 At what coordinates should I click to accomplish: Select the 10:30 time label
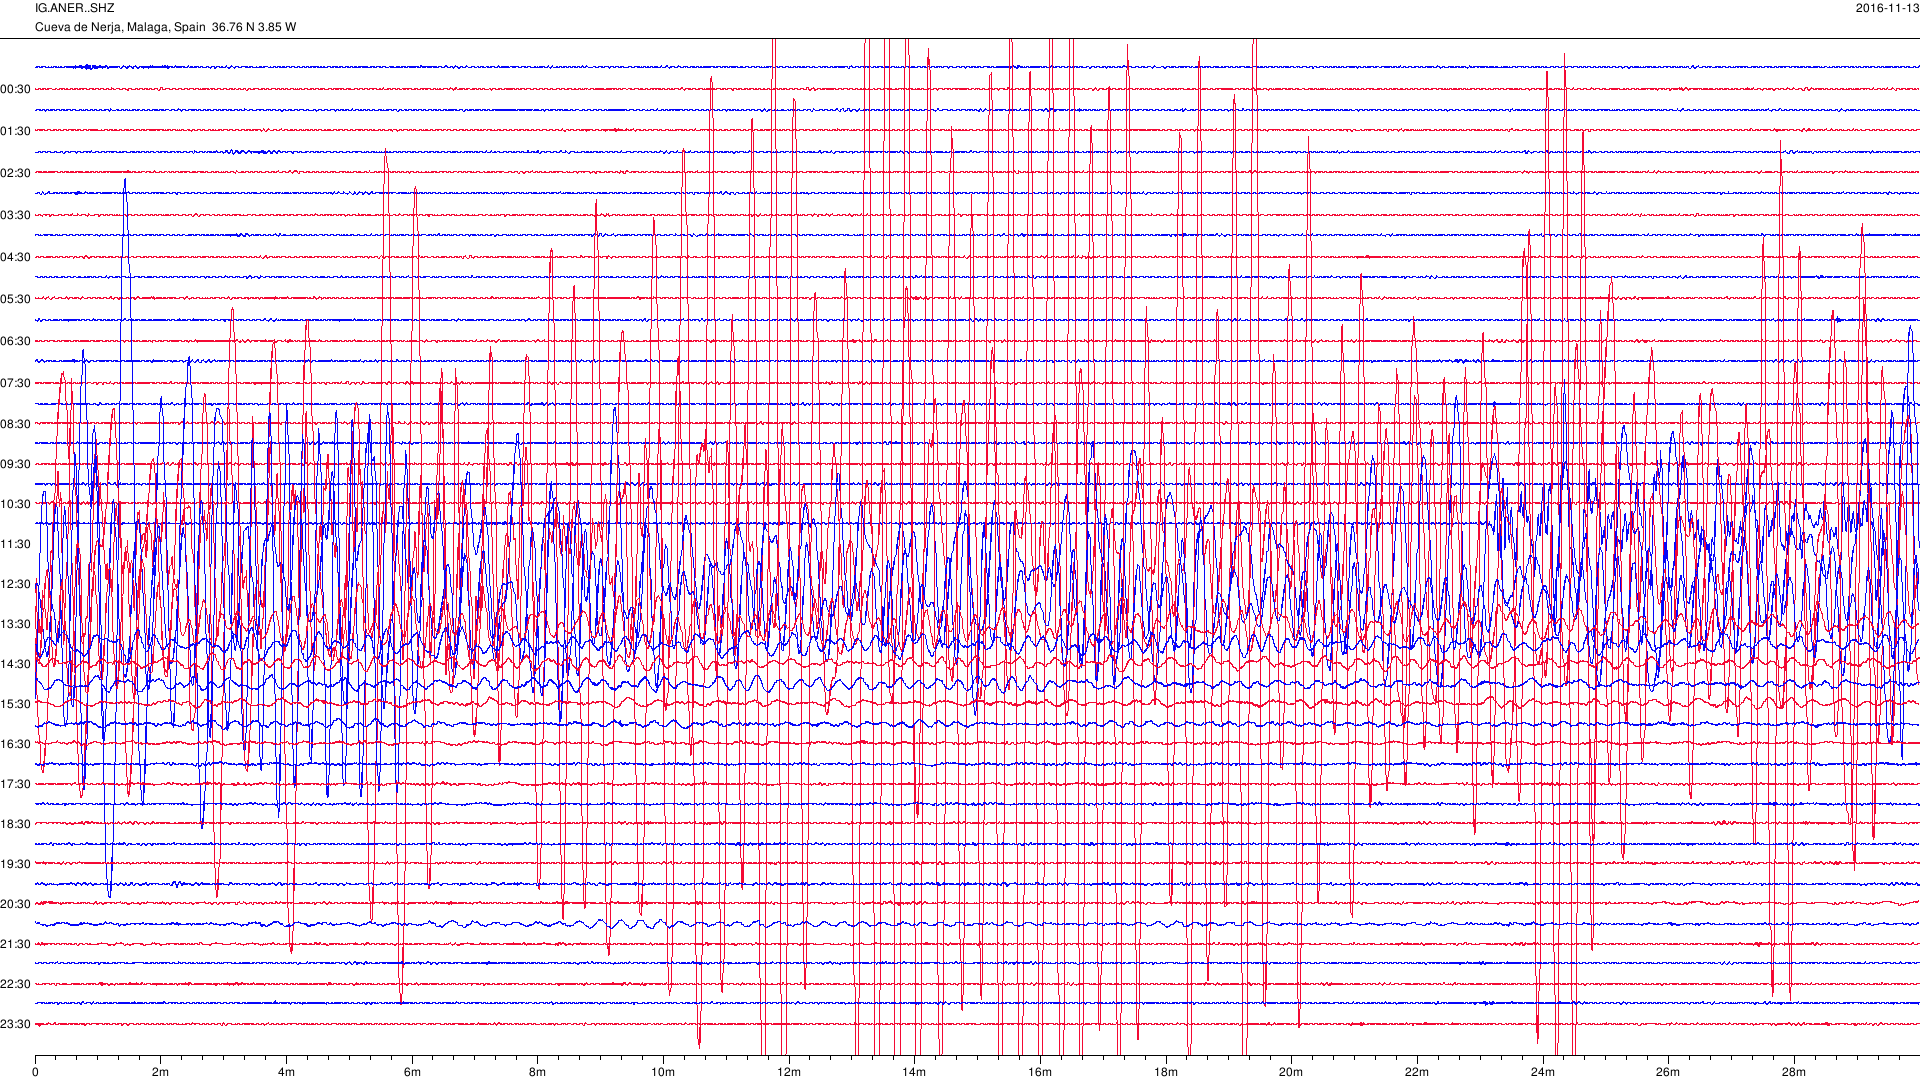pyautogui.click(x=16, y=504)
